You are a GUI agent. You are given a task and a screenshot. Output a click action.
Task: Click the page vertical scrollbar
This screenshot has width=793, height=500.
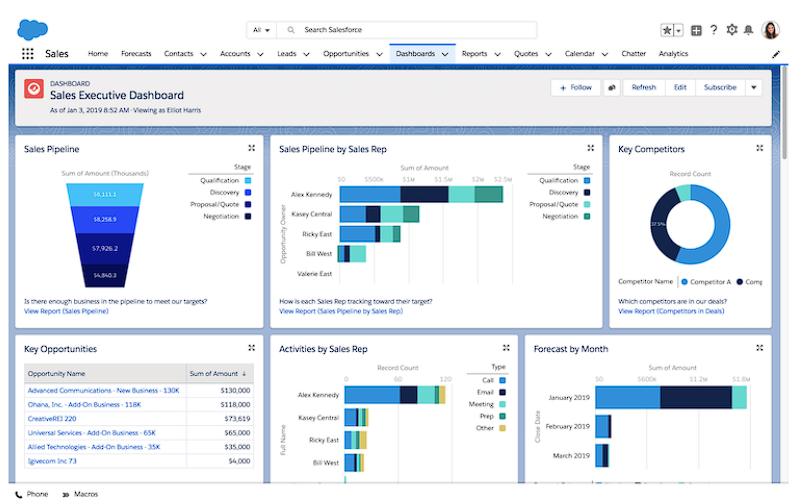[784, 114]
